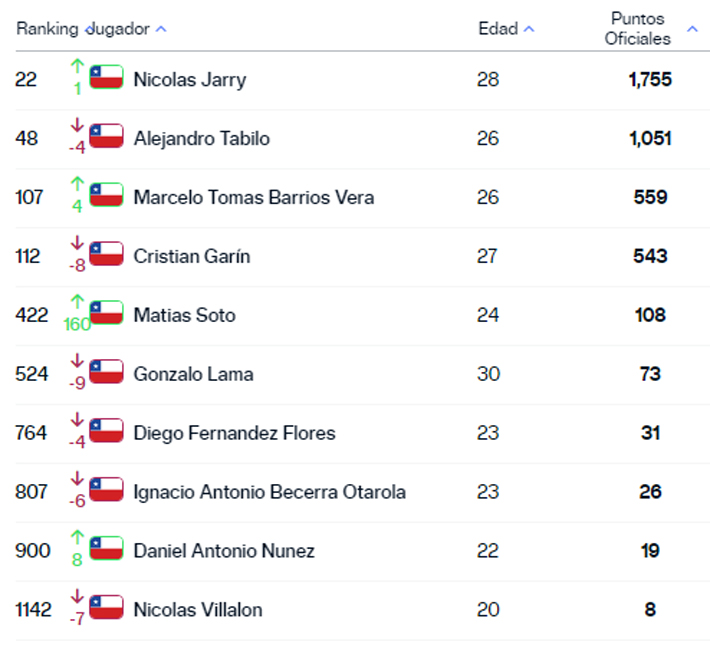The height and width of the screenshot is (648, 710).
Task: Open Alejandro Tabilo player profile
Action: click(201, 139)
